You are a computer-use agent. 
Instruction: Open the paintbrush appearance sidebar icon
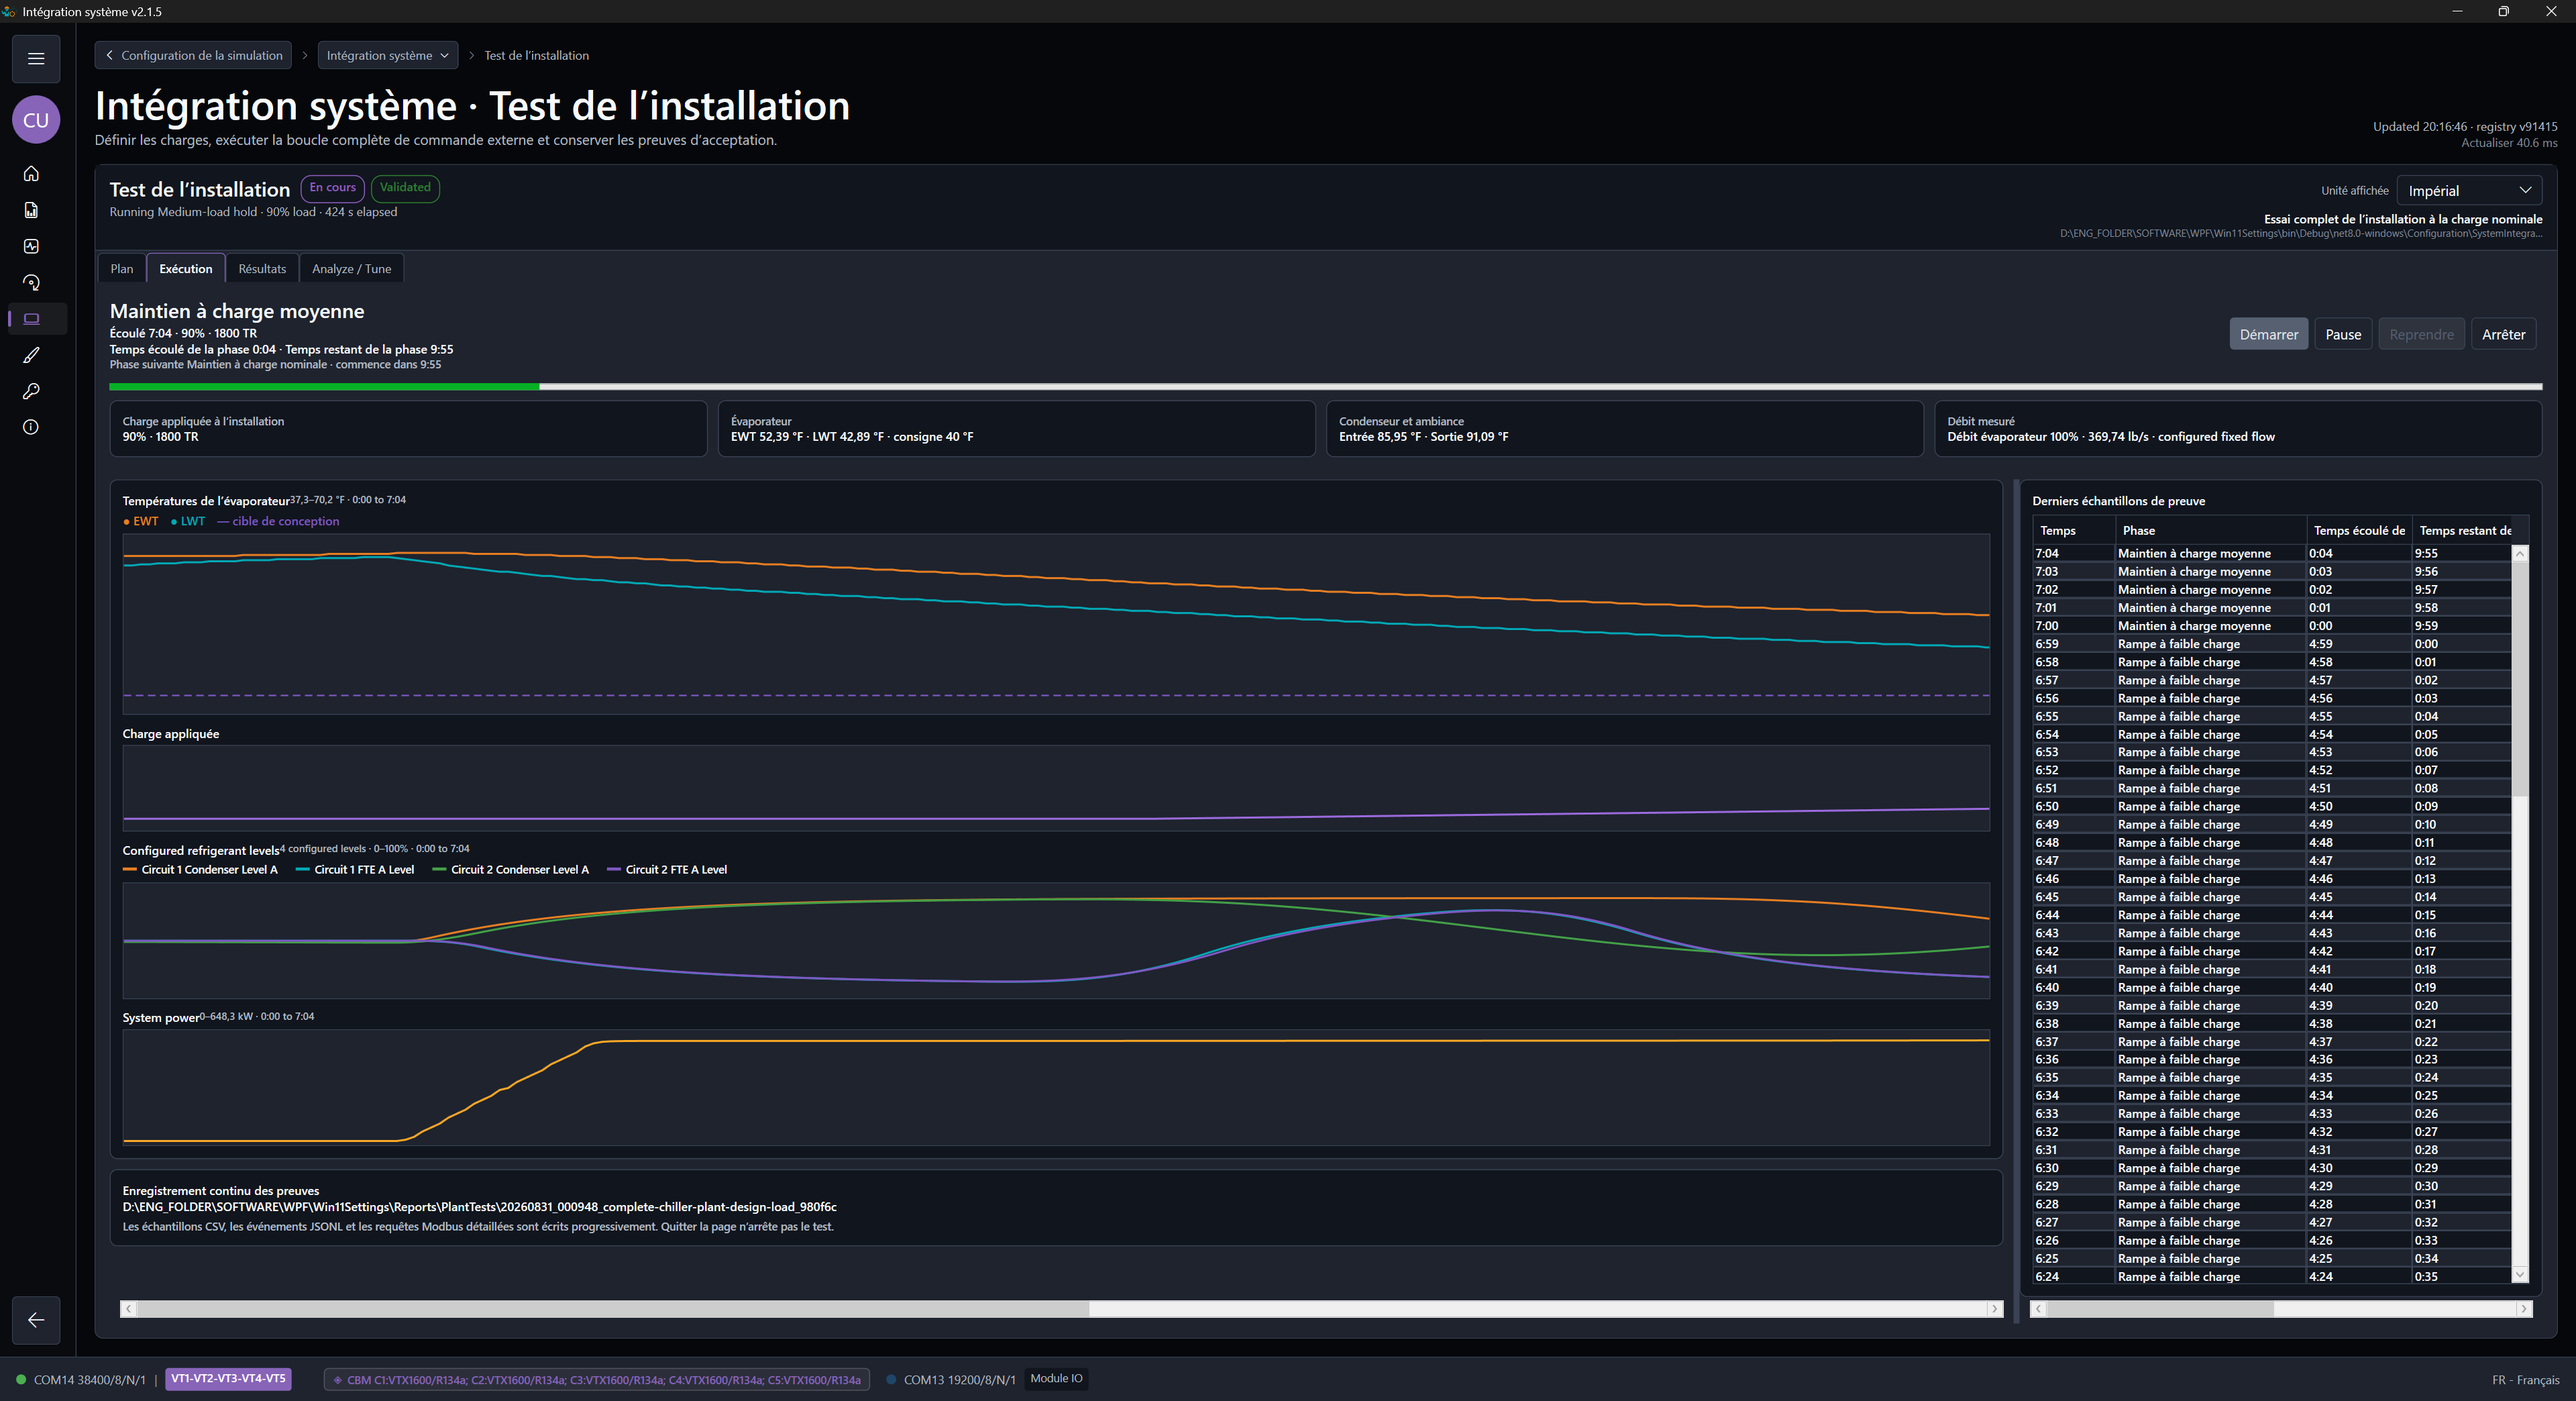(x=31, y=355)
